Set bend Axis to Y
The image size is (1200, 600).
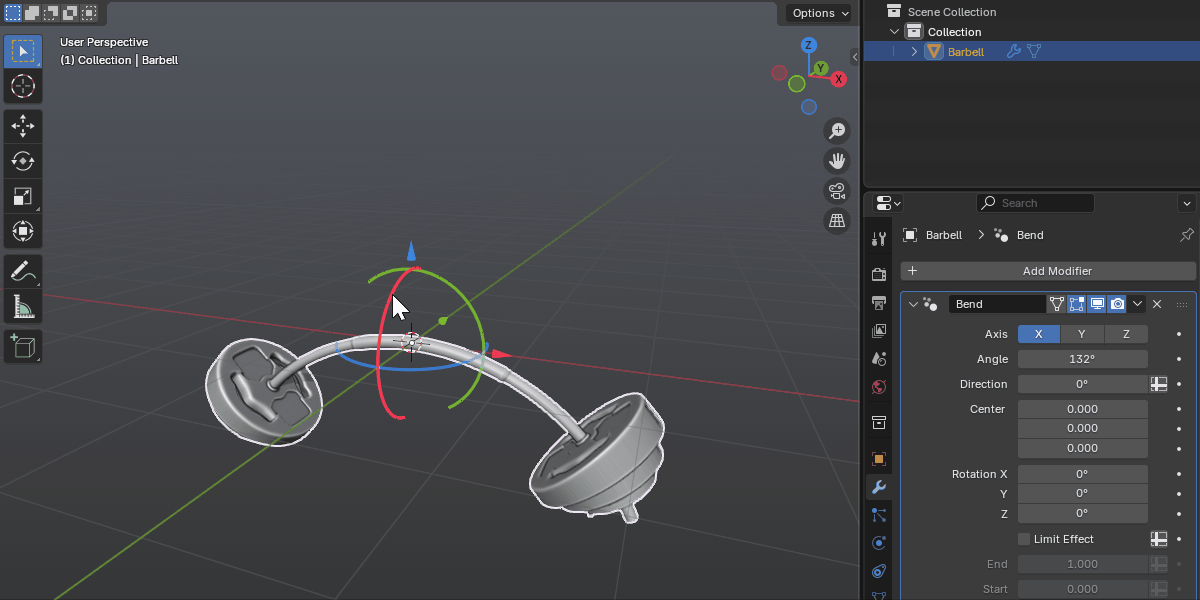[x=1082, y=334]
